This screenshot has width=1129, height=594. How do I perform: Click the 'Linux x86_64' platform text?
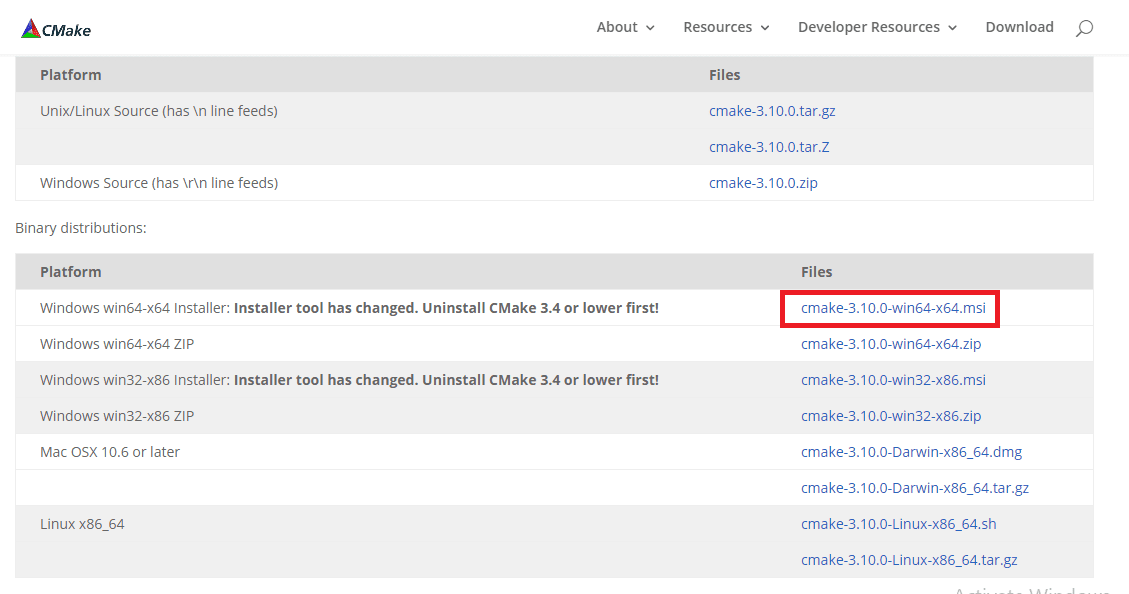click(82, 524)
